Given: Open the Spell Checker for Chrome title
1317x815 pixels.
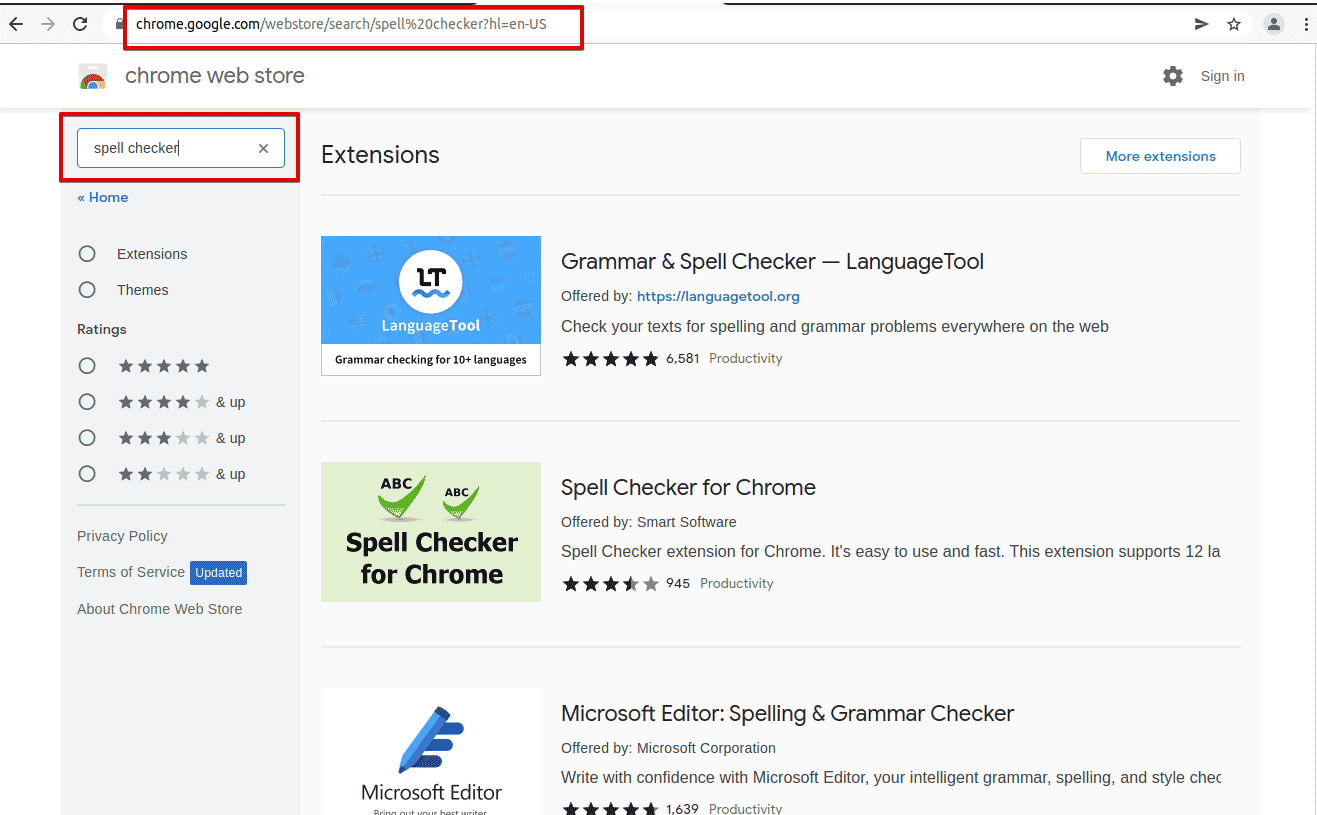Looking at the screenshot, I should click(688, 488).
